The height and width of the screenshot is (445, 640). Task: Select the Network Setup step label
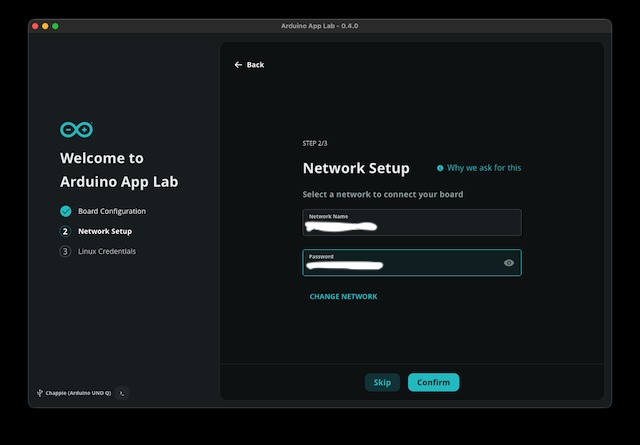click(x=105, y=231)
